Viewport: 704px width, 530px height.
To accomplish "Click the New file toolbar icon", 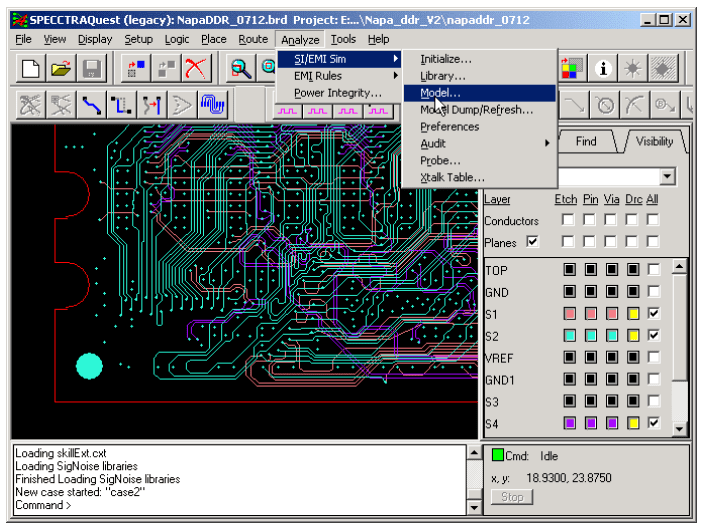I will 30,68.
